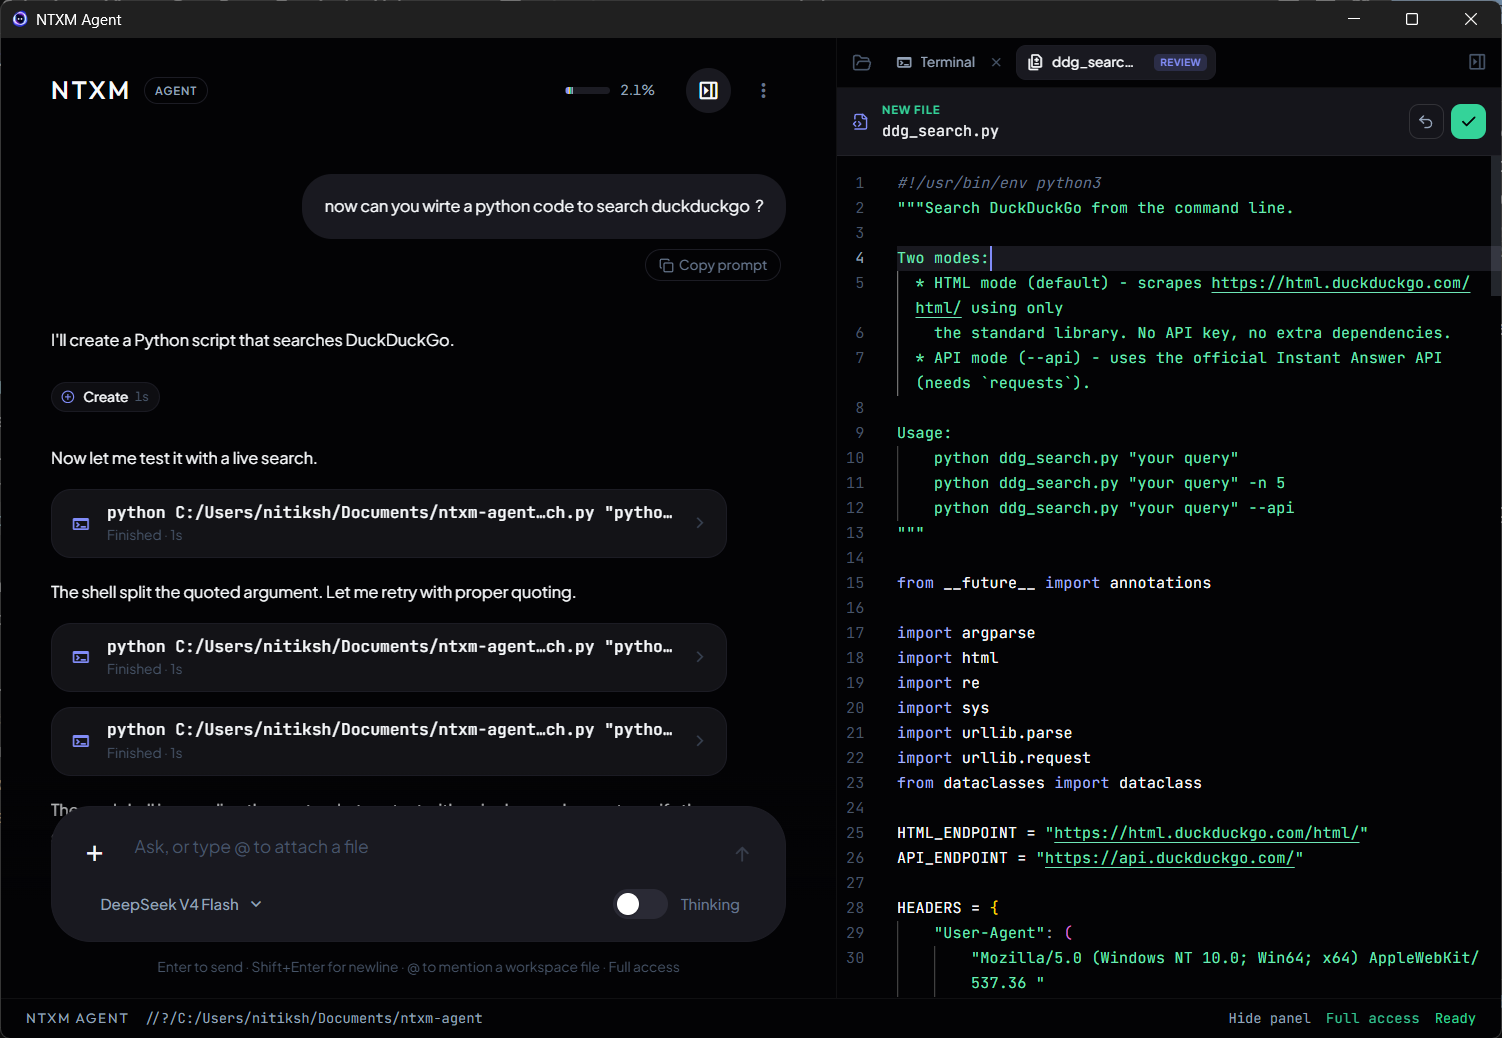Close the Terminal tab
This screenshot has width=1502, height=1038.
(x=996, y=62)
